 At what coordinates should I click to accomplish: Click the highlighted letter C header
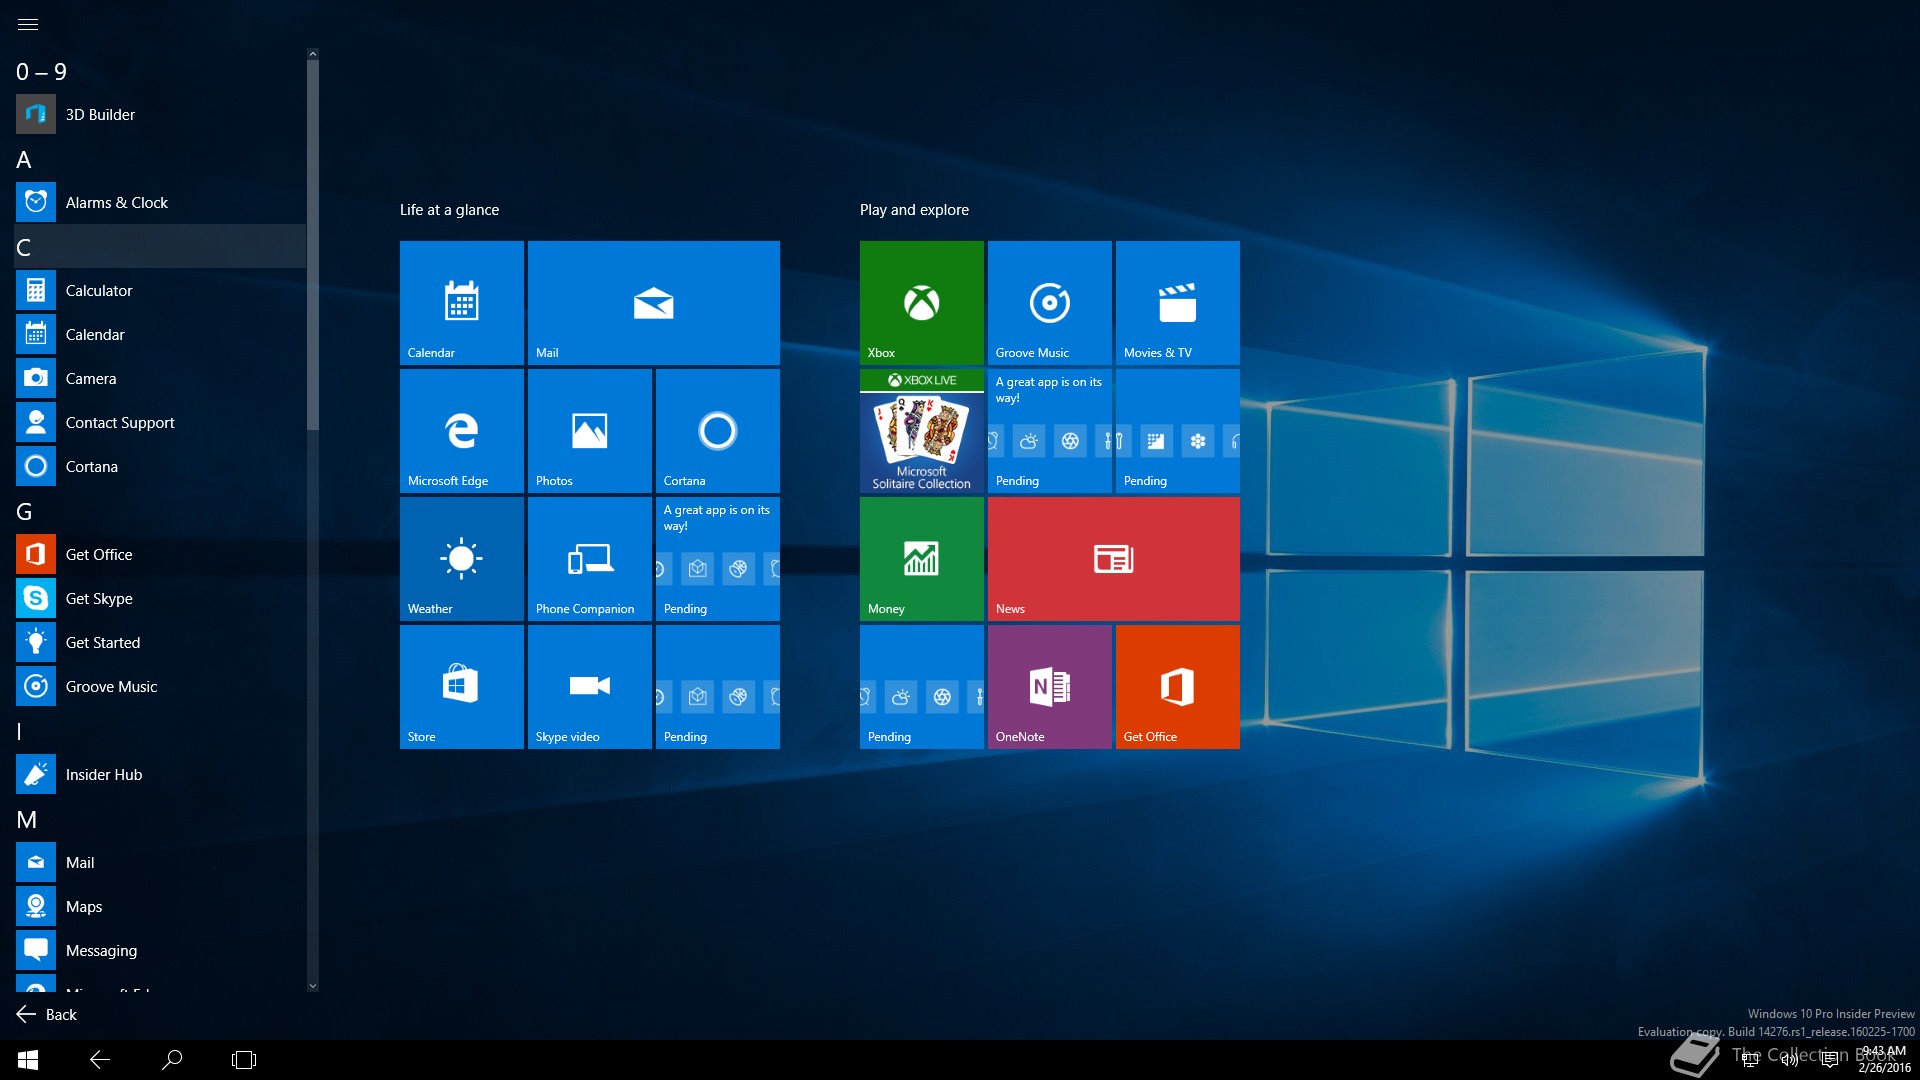[x=160, y=247]
